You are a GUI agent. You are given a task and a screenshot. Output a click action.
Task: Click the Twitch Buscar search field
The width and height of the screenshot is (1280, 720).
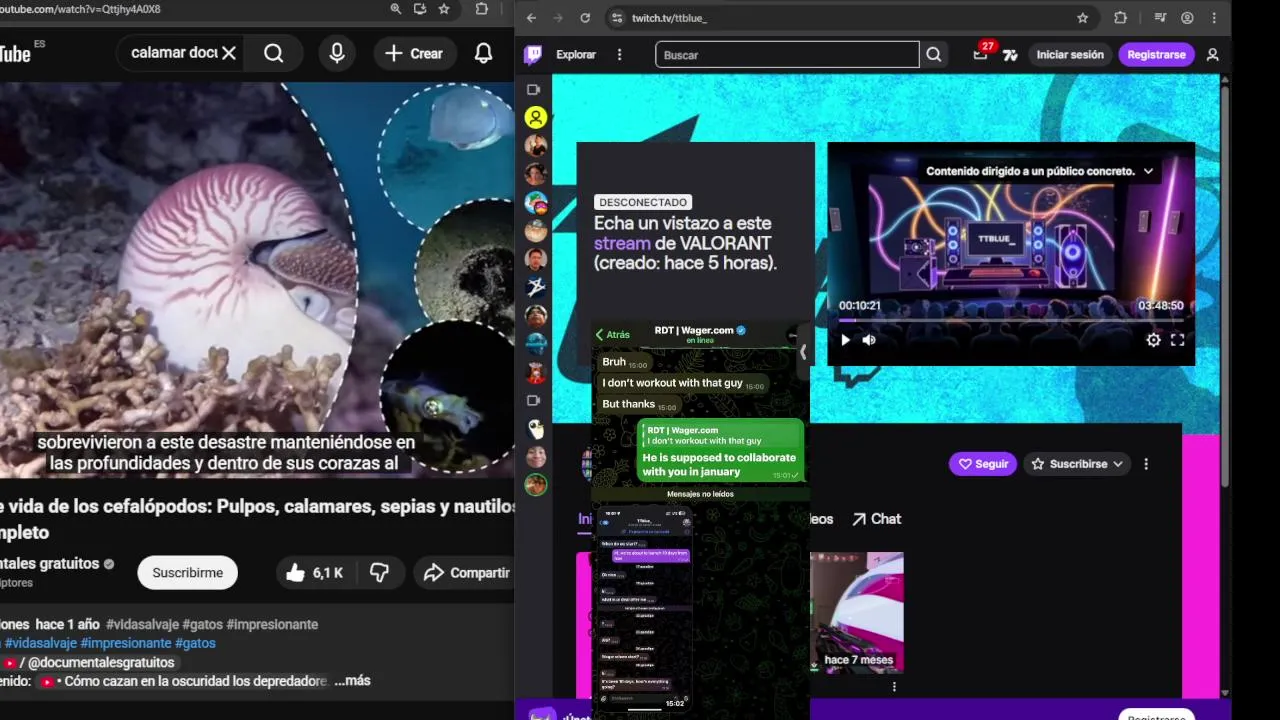click(787, 55)
